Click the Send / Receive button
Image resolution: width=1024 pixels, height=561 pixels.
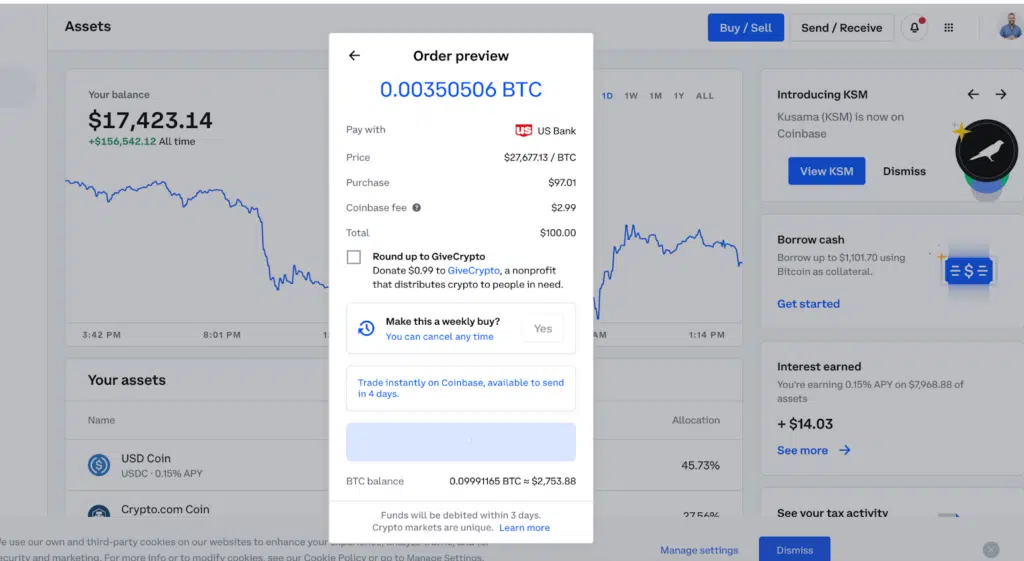[841, 28]
